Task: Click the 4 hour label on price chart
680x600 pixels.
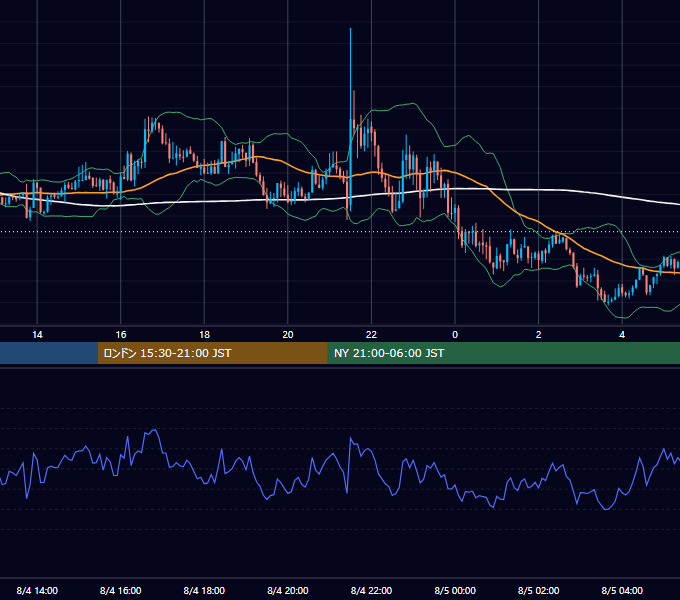Action: pyautogui.click(x=622, y=335)
